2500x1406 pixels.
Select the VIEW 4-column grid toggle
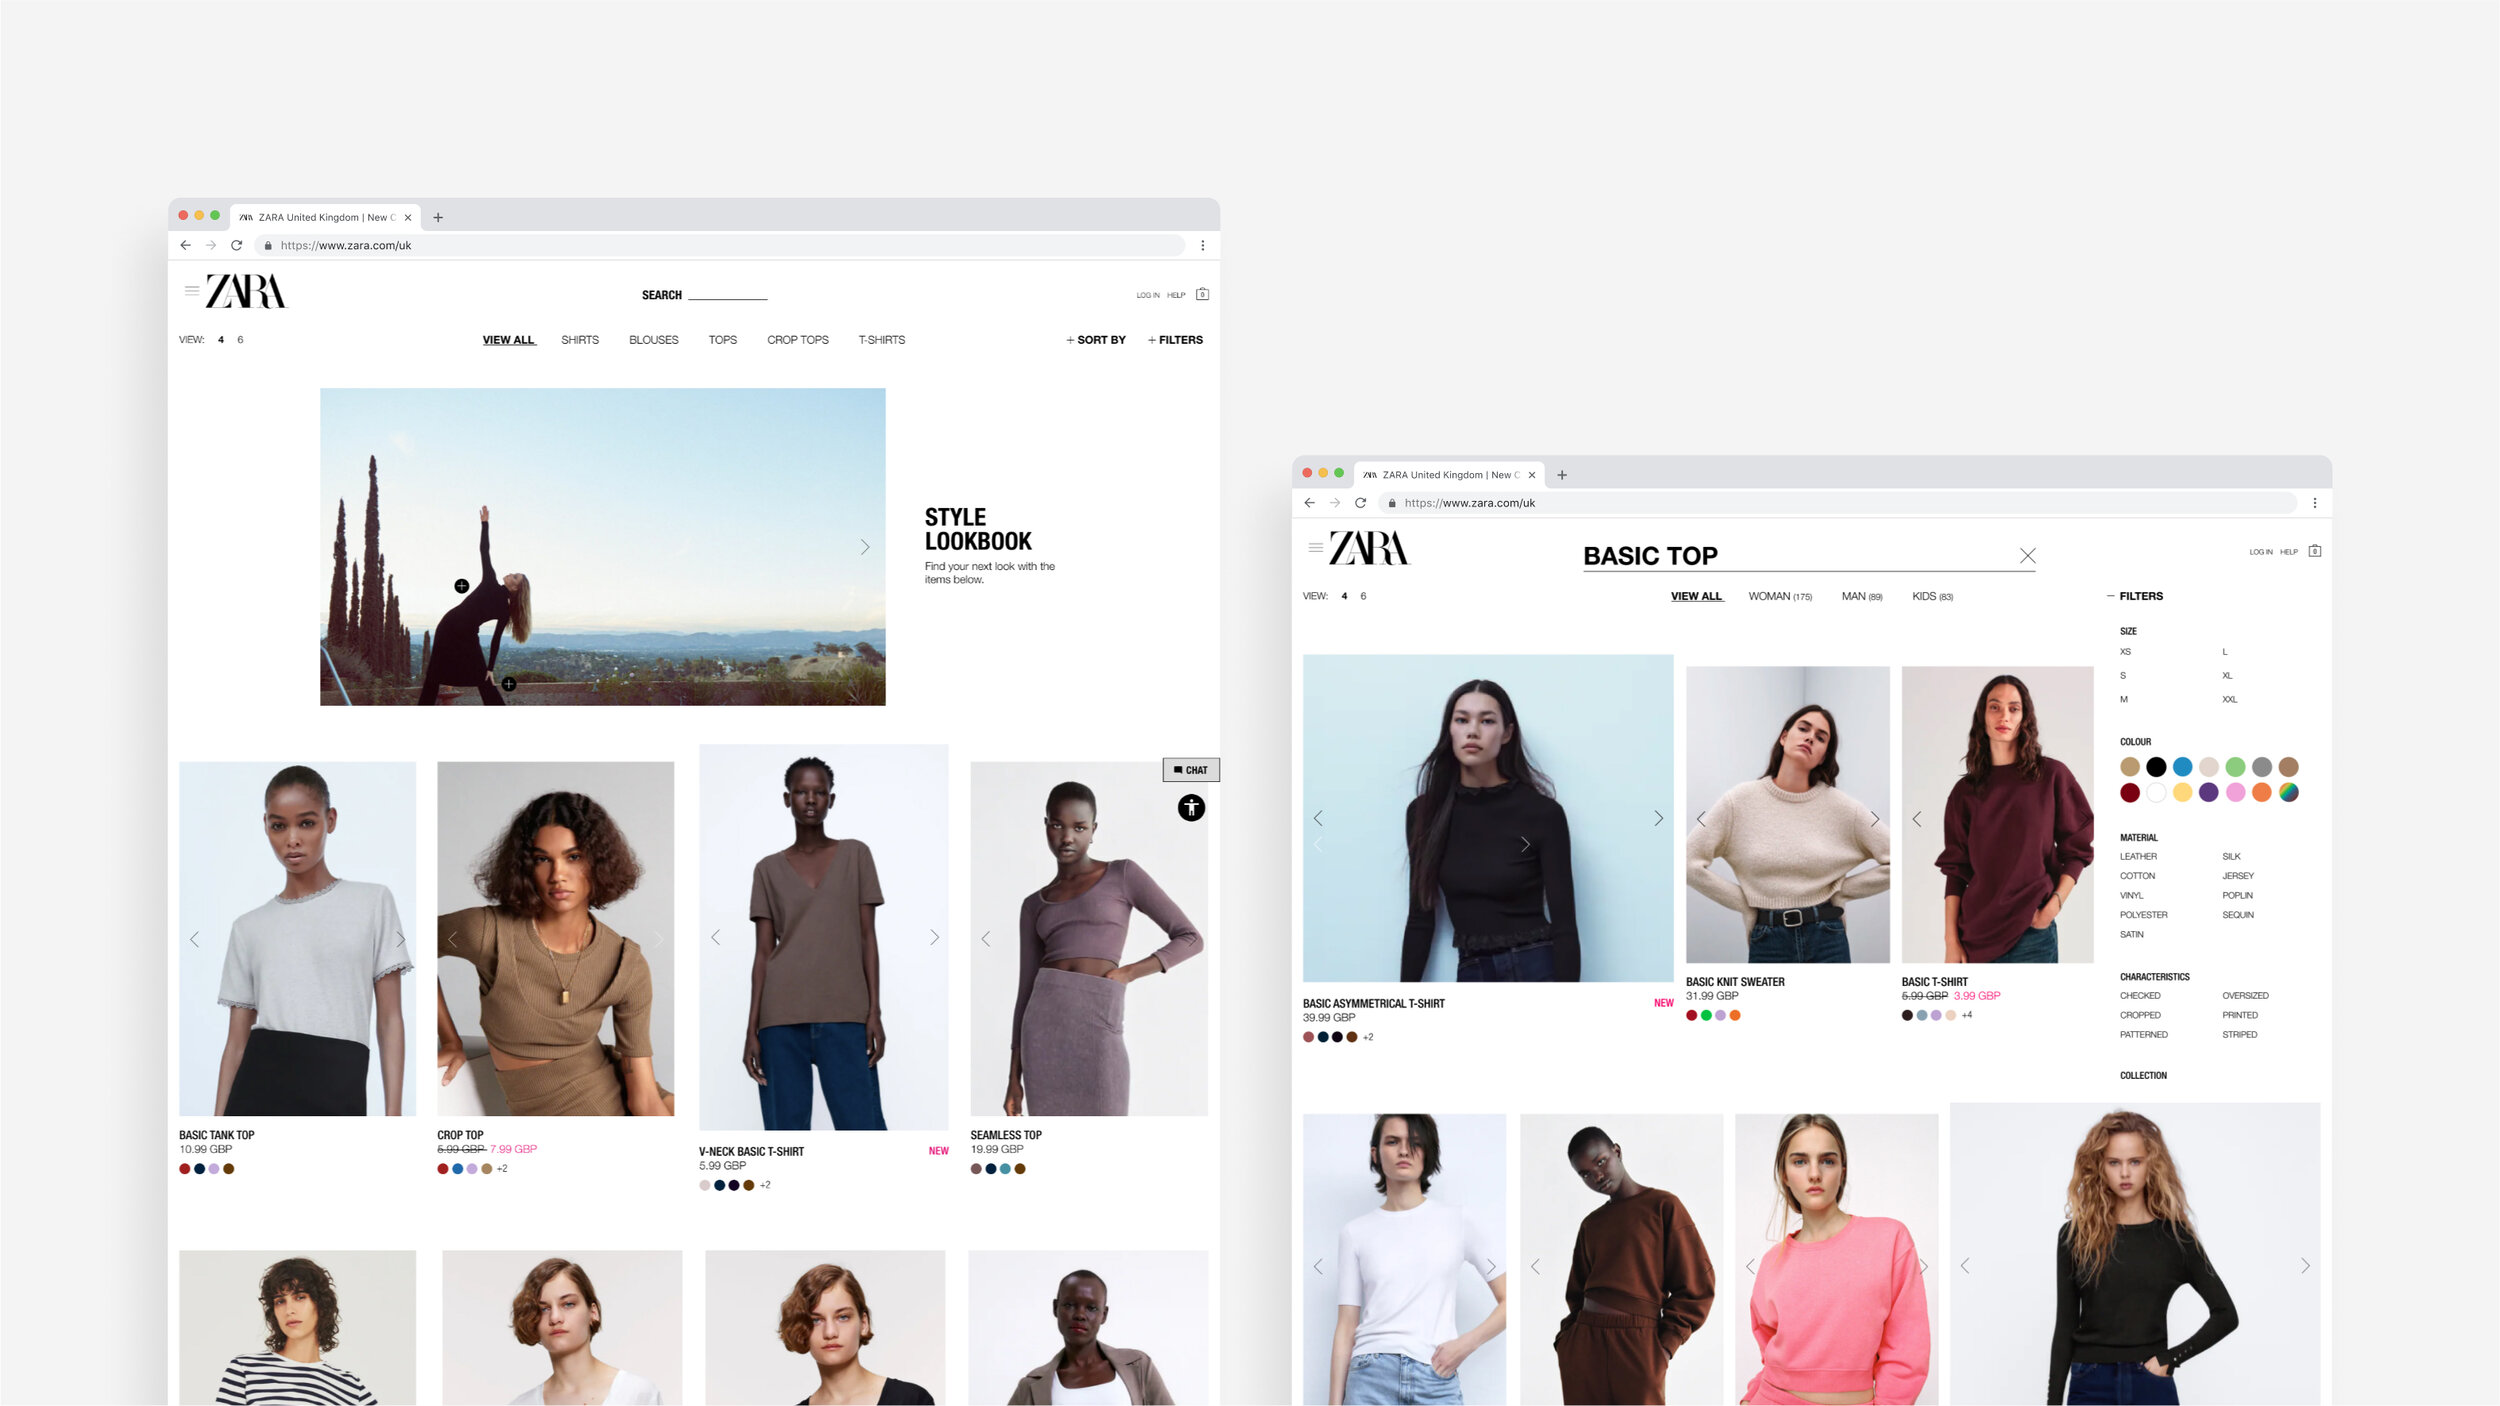point(220,340)
